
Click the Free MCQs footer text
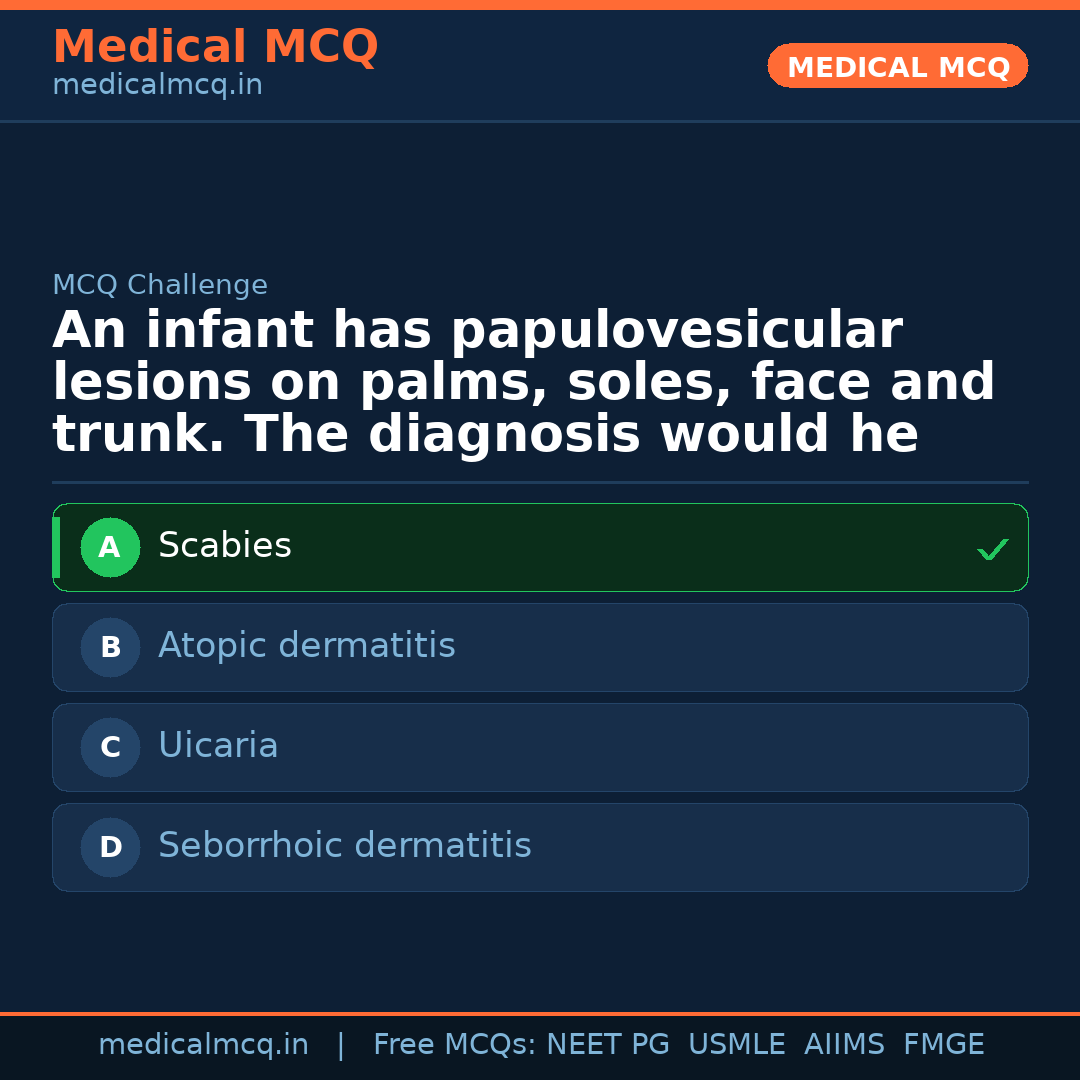(x=455, y=1045)
